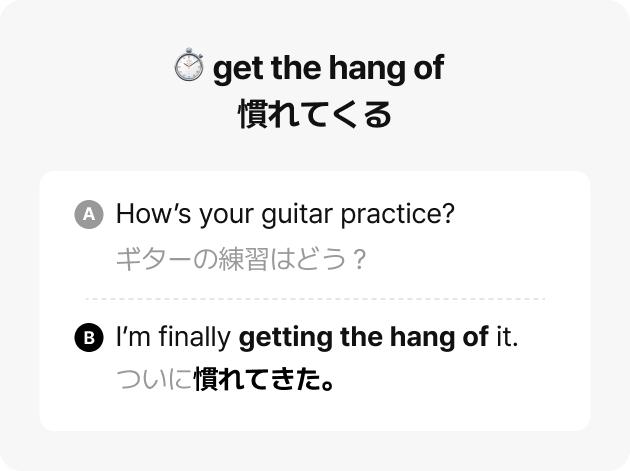Click the stopwatch icon beside the title

pyautogui.click(x=189, y=65)
